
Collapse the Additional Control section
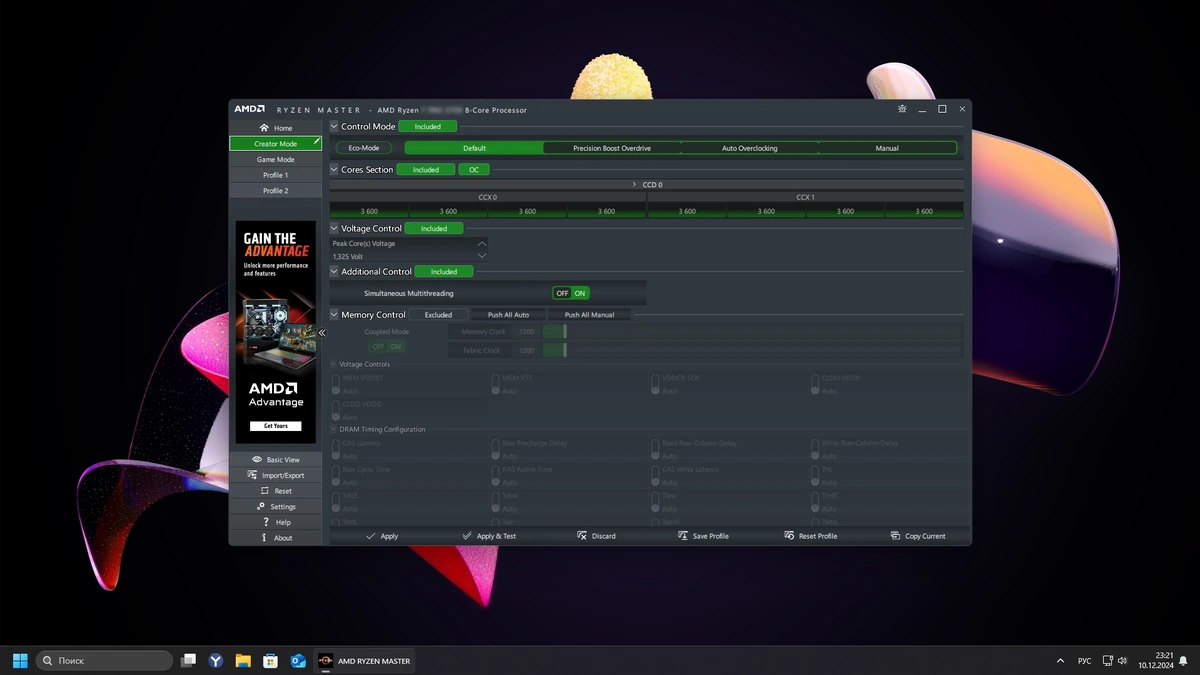[335, 272]
